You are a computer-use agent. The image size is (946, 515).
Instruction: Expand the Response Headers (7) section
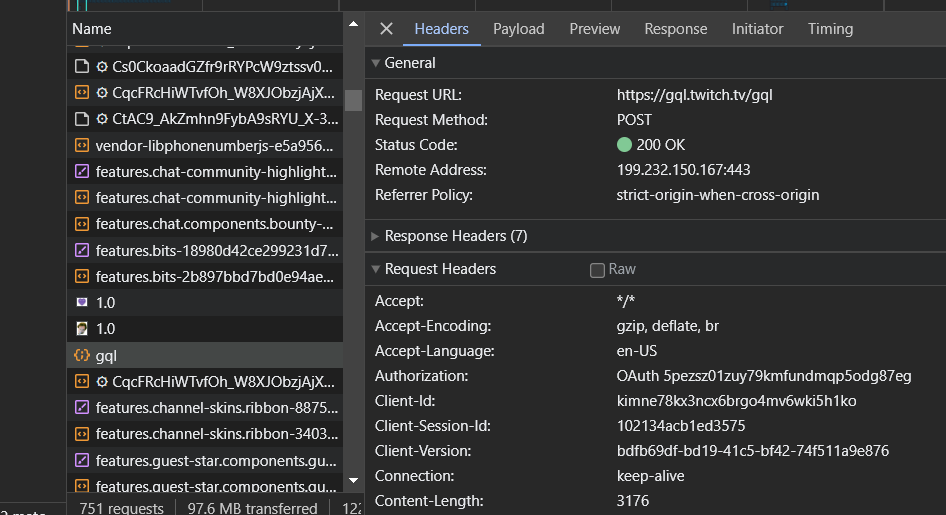(x=376, y=236)
